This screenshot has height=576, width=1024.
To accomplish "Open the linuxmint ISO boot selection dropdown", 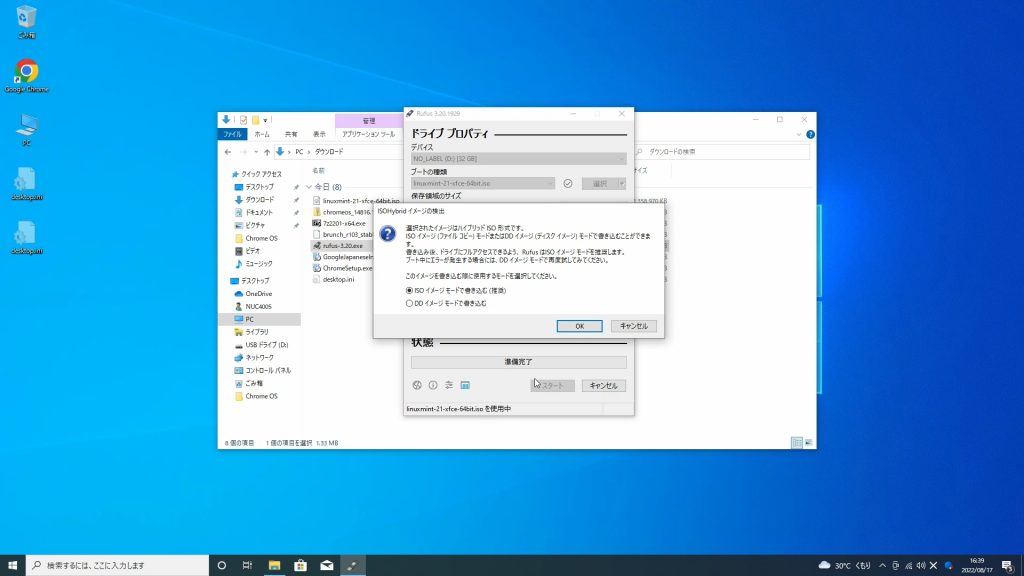I will coord(483,184).
